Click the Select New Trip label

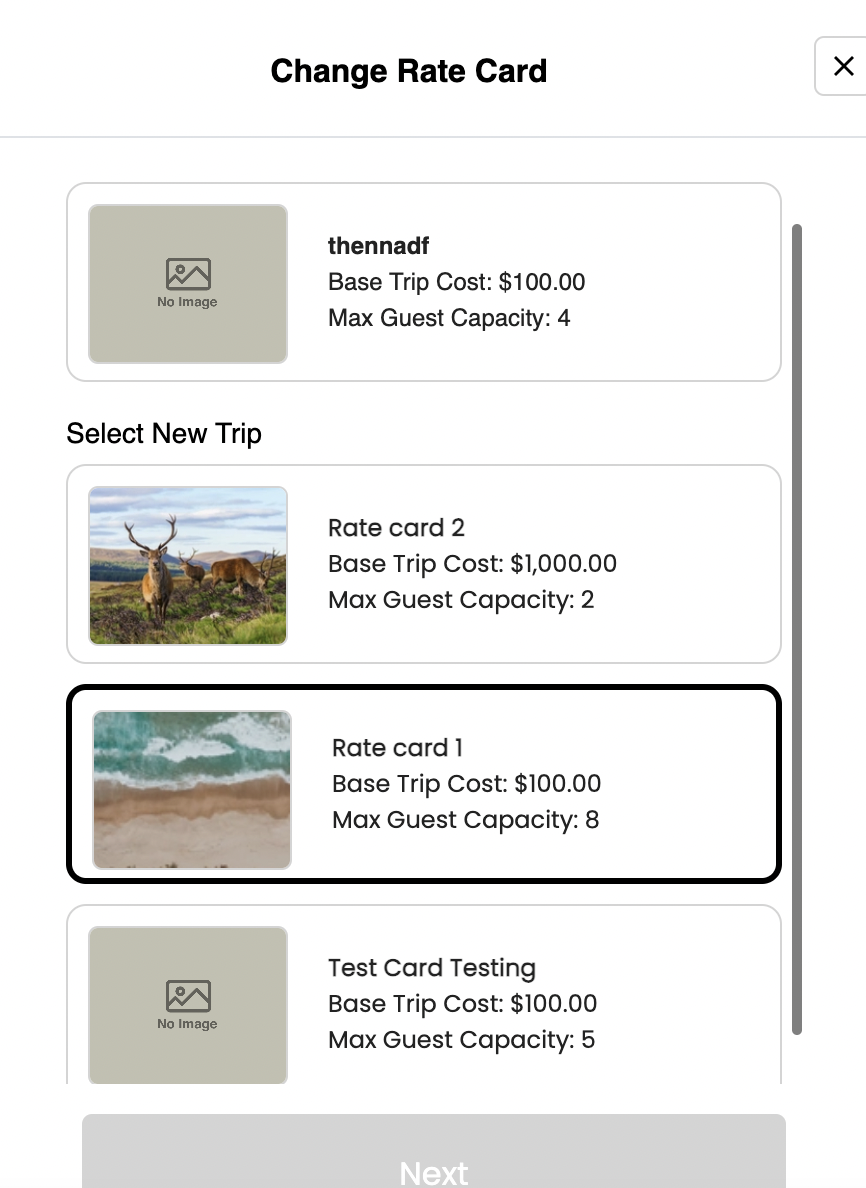[x=164, y=433]
